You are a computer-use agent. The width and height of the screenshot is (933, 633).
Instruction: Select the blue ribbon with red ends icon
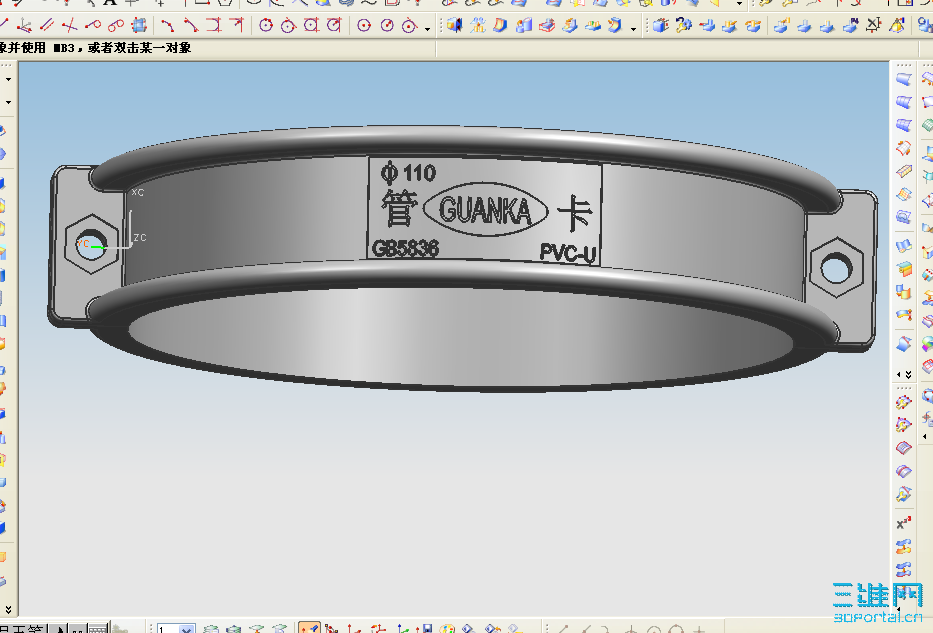(904, 315)
